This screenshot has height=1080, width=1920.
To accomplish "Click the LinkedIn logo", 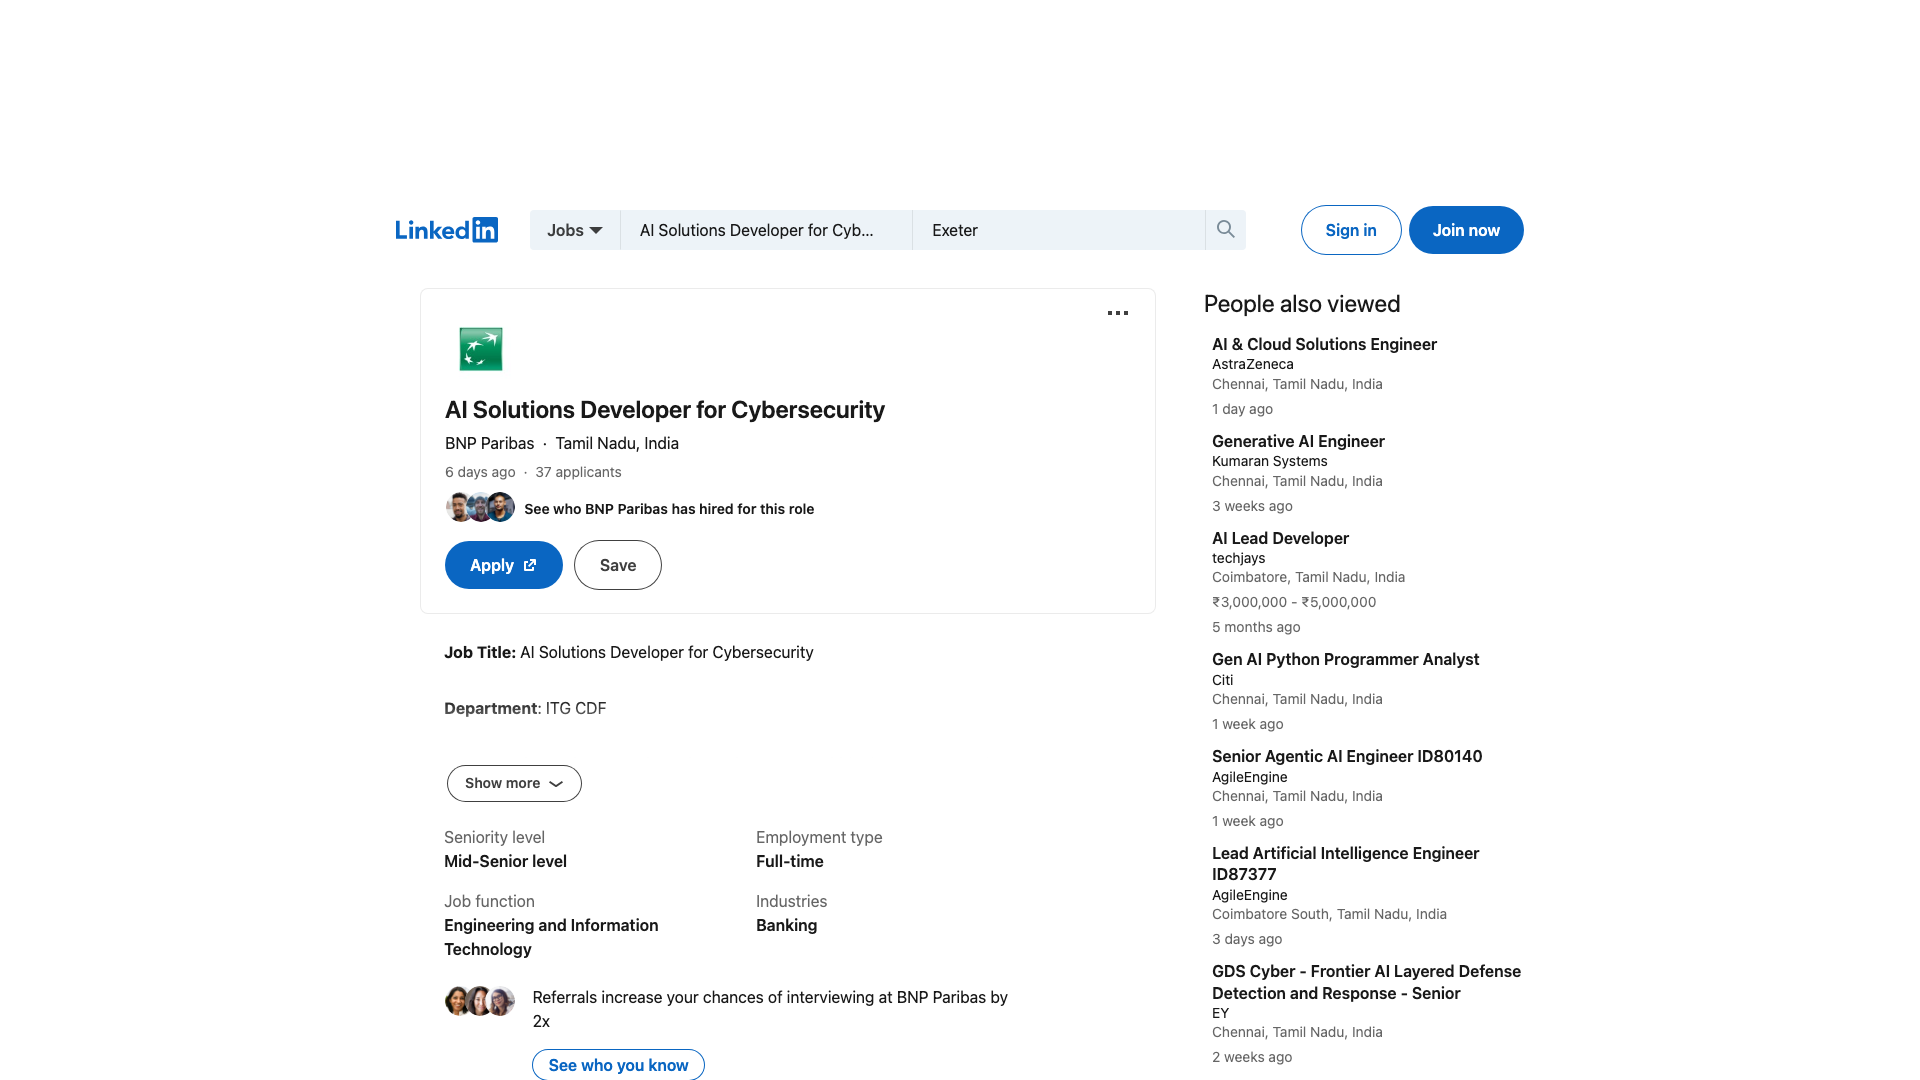I will click(x=446, y=230).
